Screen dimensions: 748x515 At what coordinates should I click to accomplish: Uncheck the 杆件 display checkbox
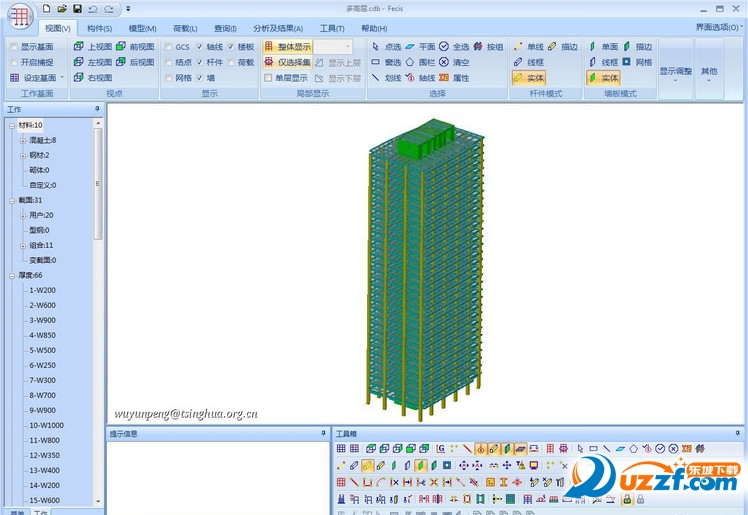(199, 62)
